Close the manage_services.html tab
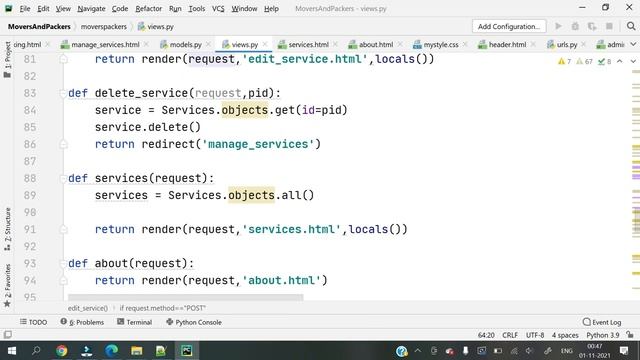 pyautogui.click(x=147, y=44)
